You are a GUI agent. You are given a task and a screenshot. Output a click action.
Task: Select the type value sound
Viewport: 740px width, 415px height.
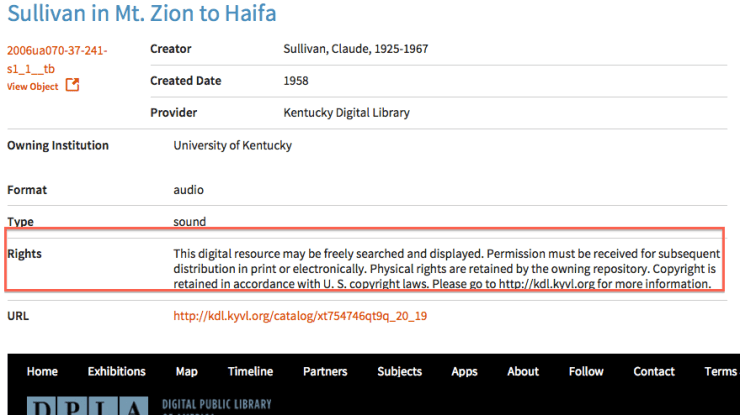pos(189,221)
